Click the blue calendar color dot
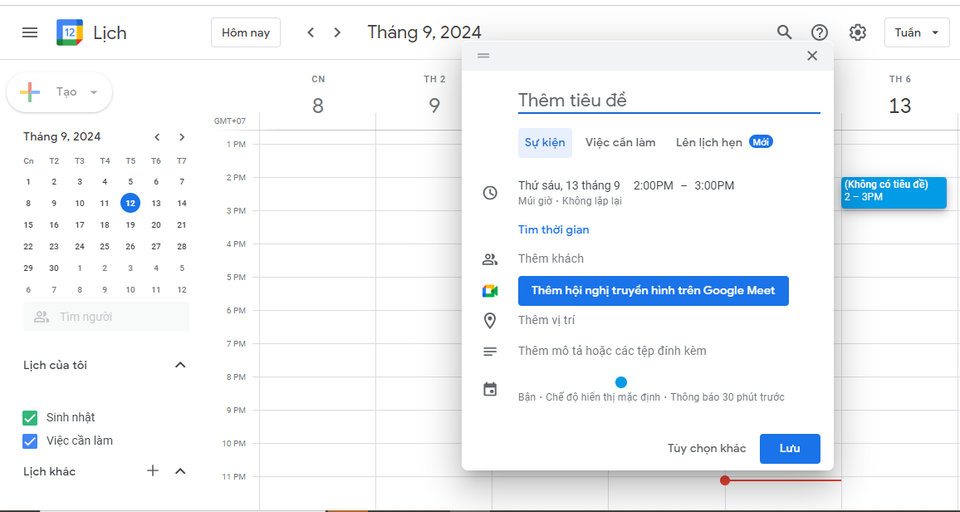Viewport: 960px width, 512px height. (621, 382)
